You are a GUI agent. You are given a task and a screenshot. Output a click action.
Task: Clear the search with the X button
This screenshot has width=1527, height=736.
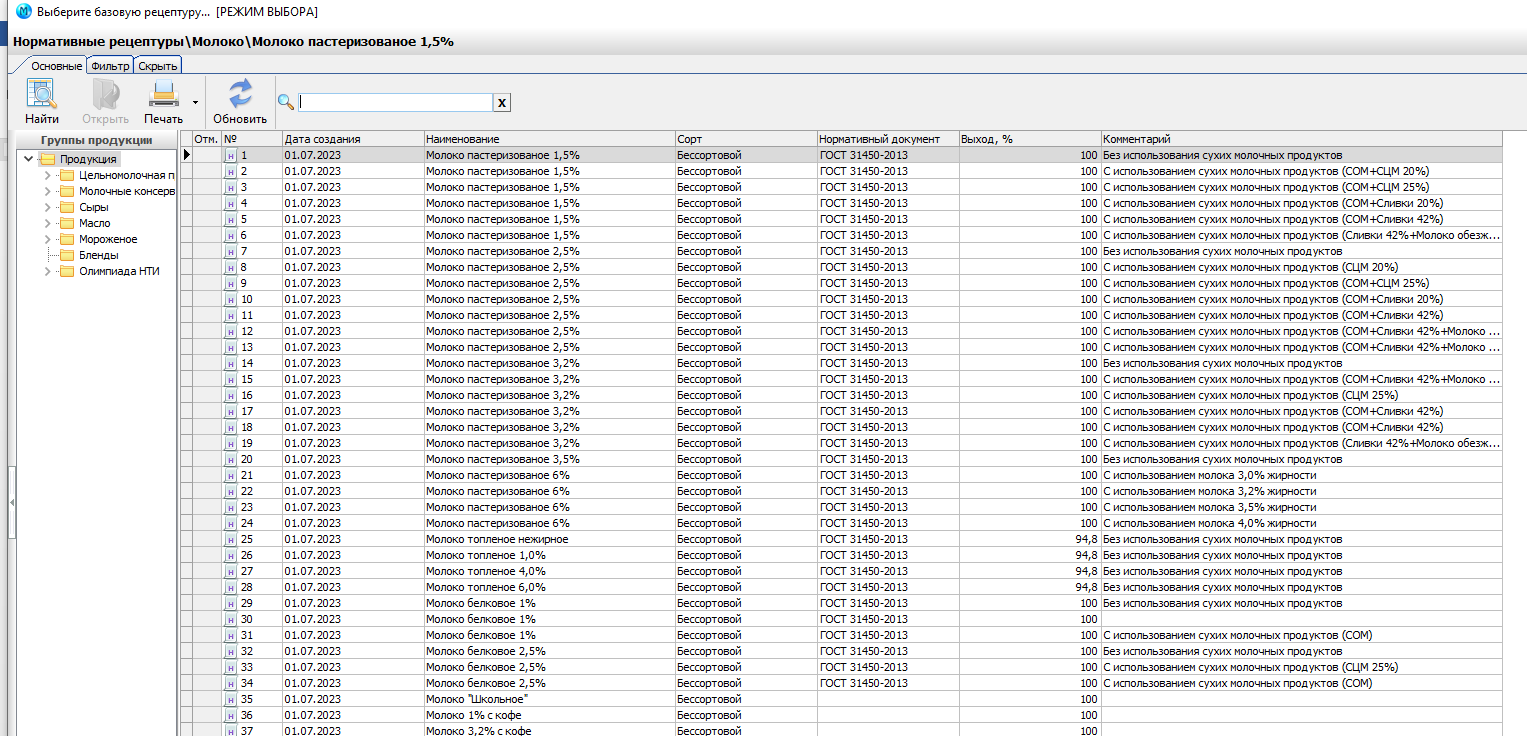point(502,103)
